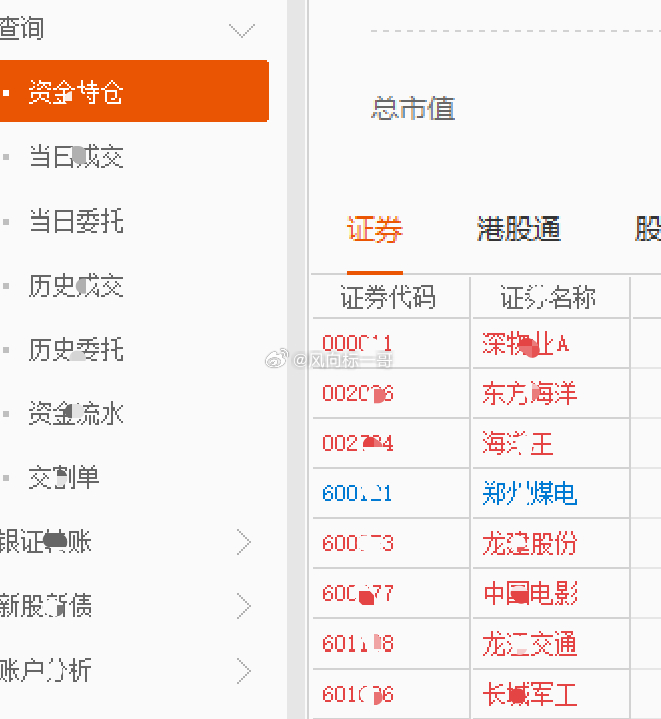Open 历史委托 in the sidebar
Image resolution: width=661 pixels, height=719 pixels.
[x=76, y=349]
